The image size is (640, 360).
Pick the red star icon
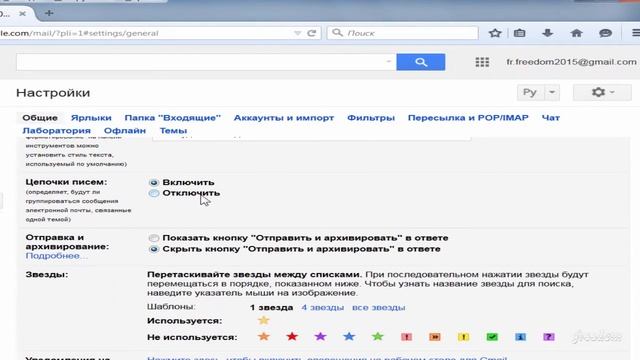coord(292,337)
